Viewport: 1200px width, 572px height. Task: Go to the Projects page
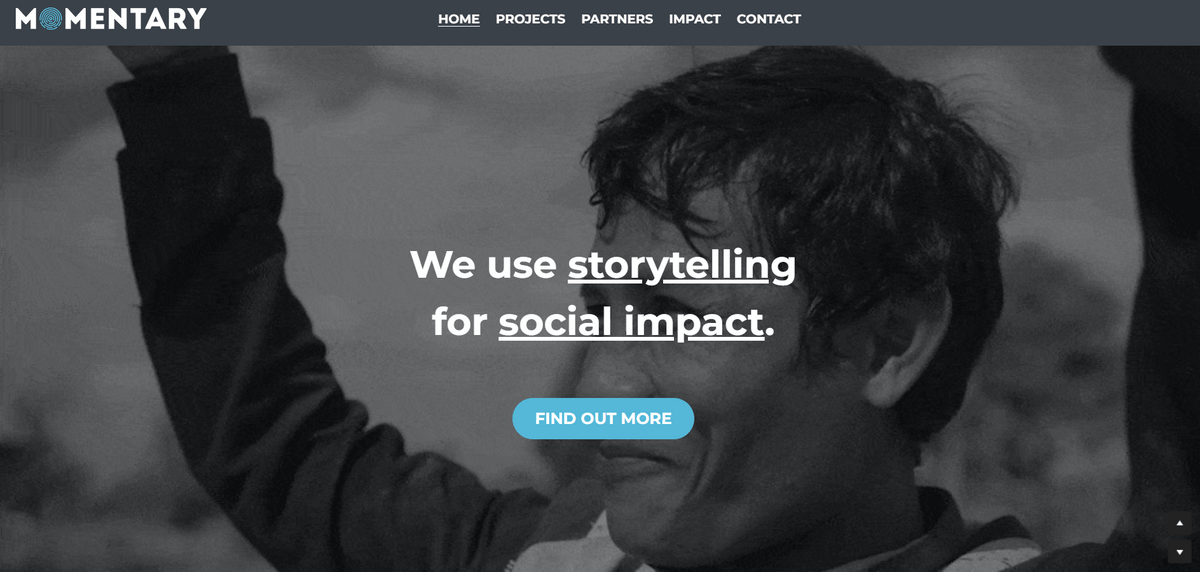[x=530, y=19]
